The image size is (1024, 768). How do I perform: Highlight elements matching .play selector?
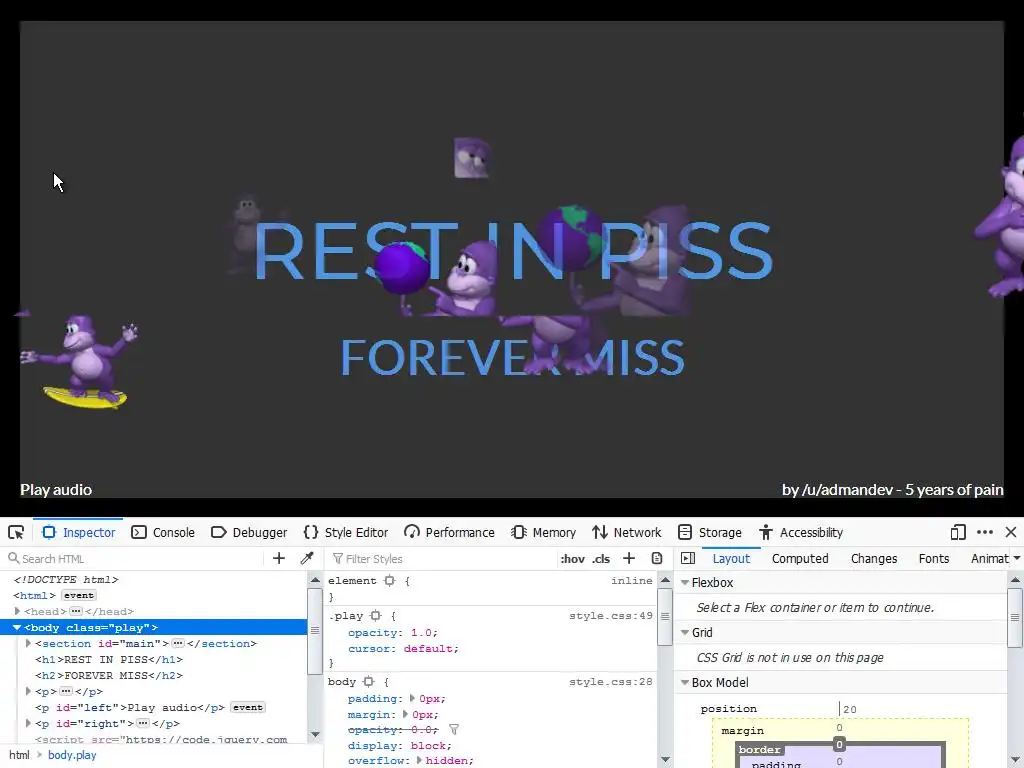(376, 616)
